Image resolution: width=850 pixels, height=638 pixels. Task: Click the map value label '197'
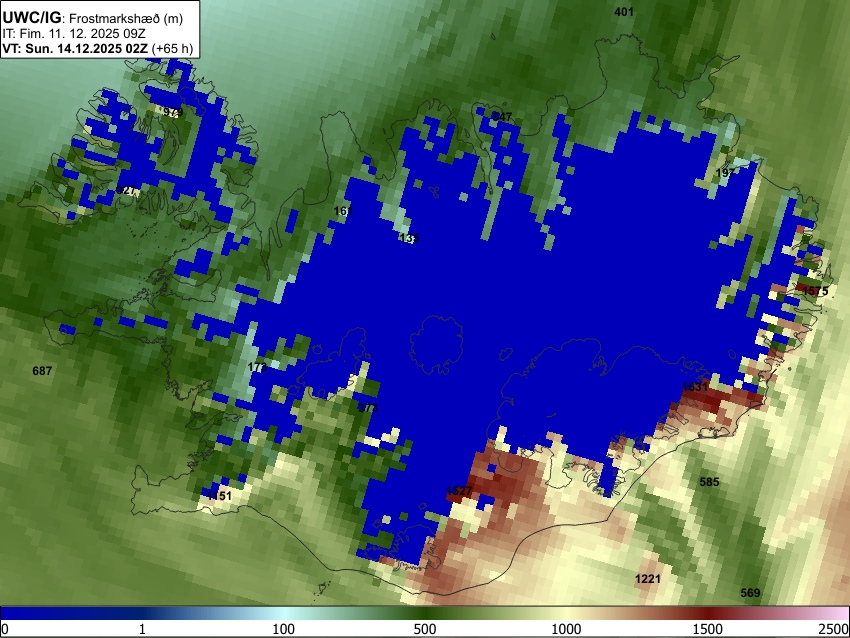[x=725, y=172]
